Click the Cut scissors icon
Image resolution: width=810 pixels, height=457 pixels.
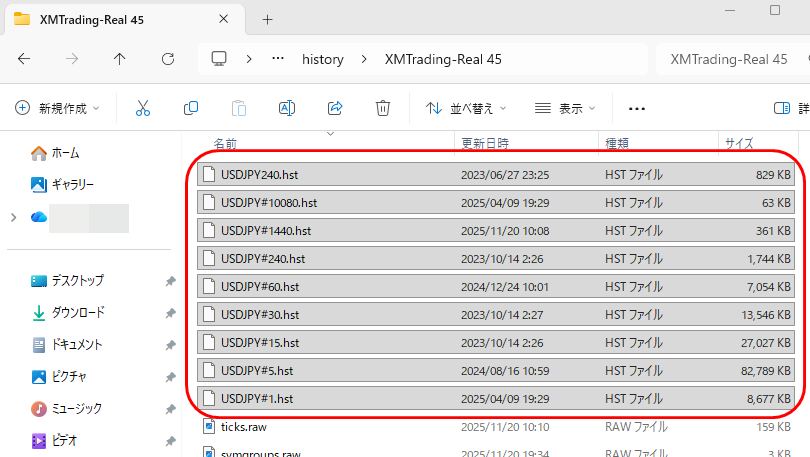(x=142, y=108)
